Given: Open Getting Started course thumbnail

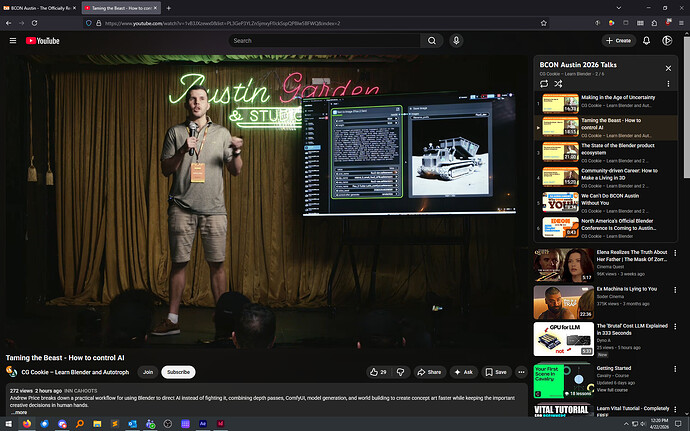Looking at the screenshot, I should pos(564,381).
